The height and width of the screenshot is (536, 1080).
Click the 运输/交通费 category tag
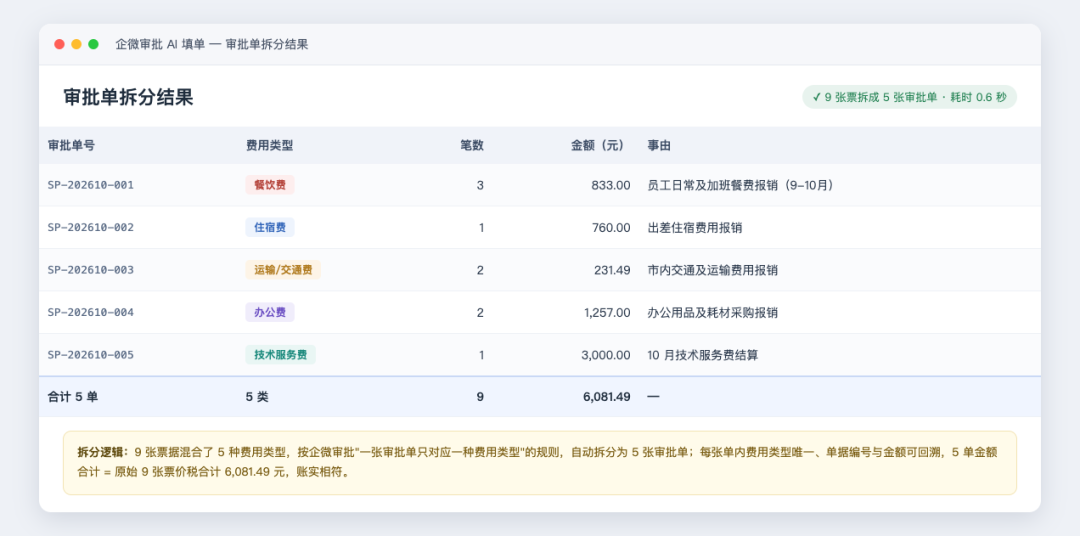[283, 270]
